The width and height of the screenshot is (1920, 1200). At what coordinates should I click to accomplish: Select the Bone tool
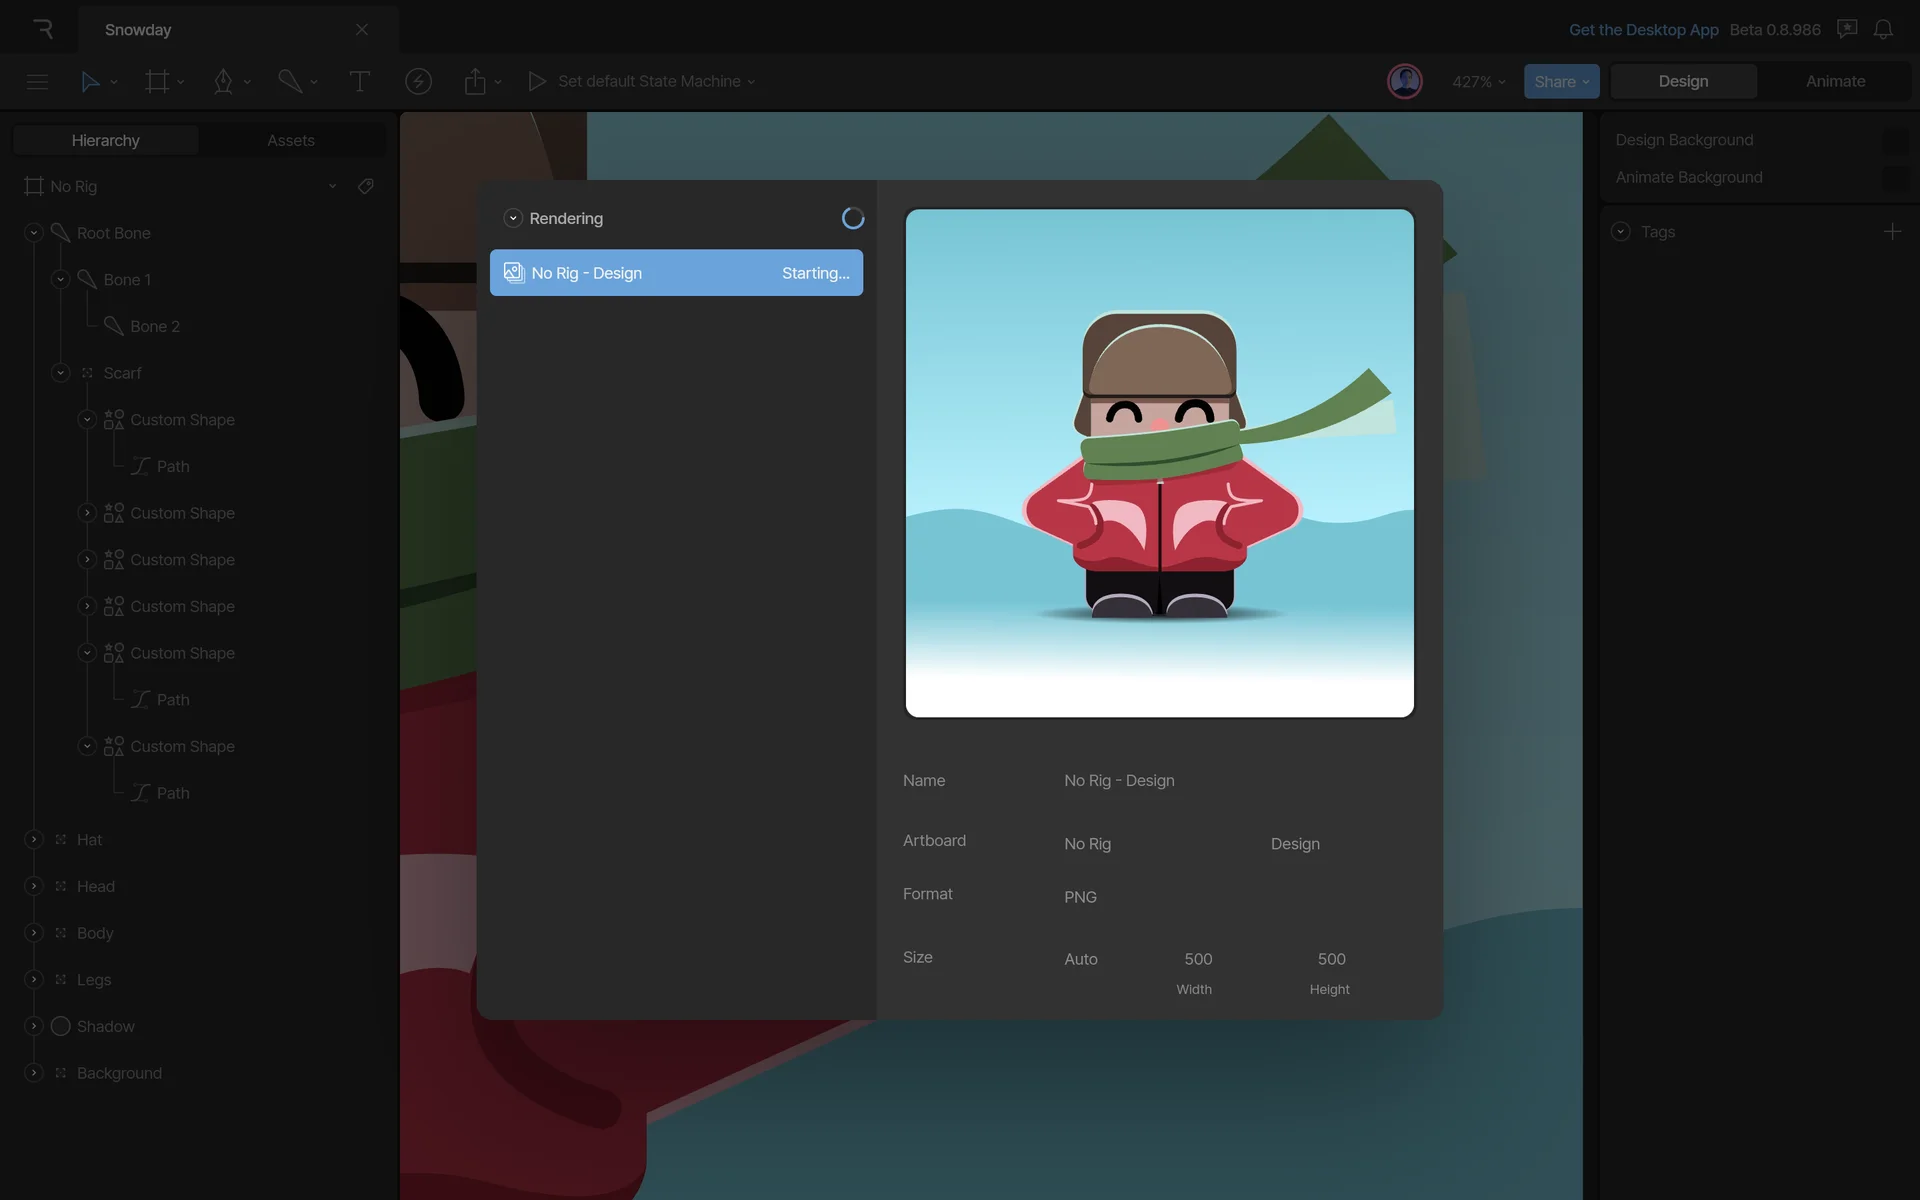[x=290, y=82]
